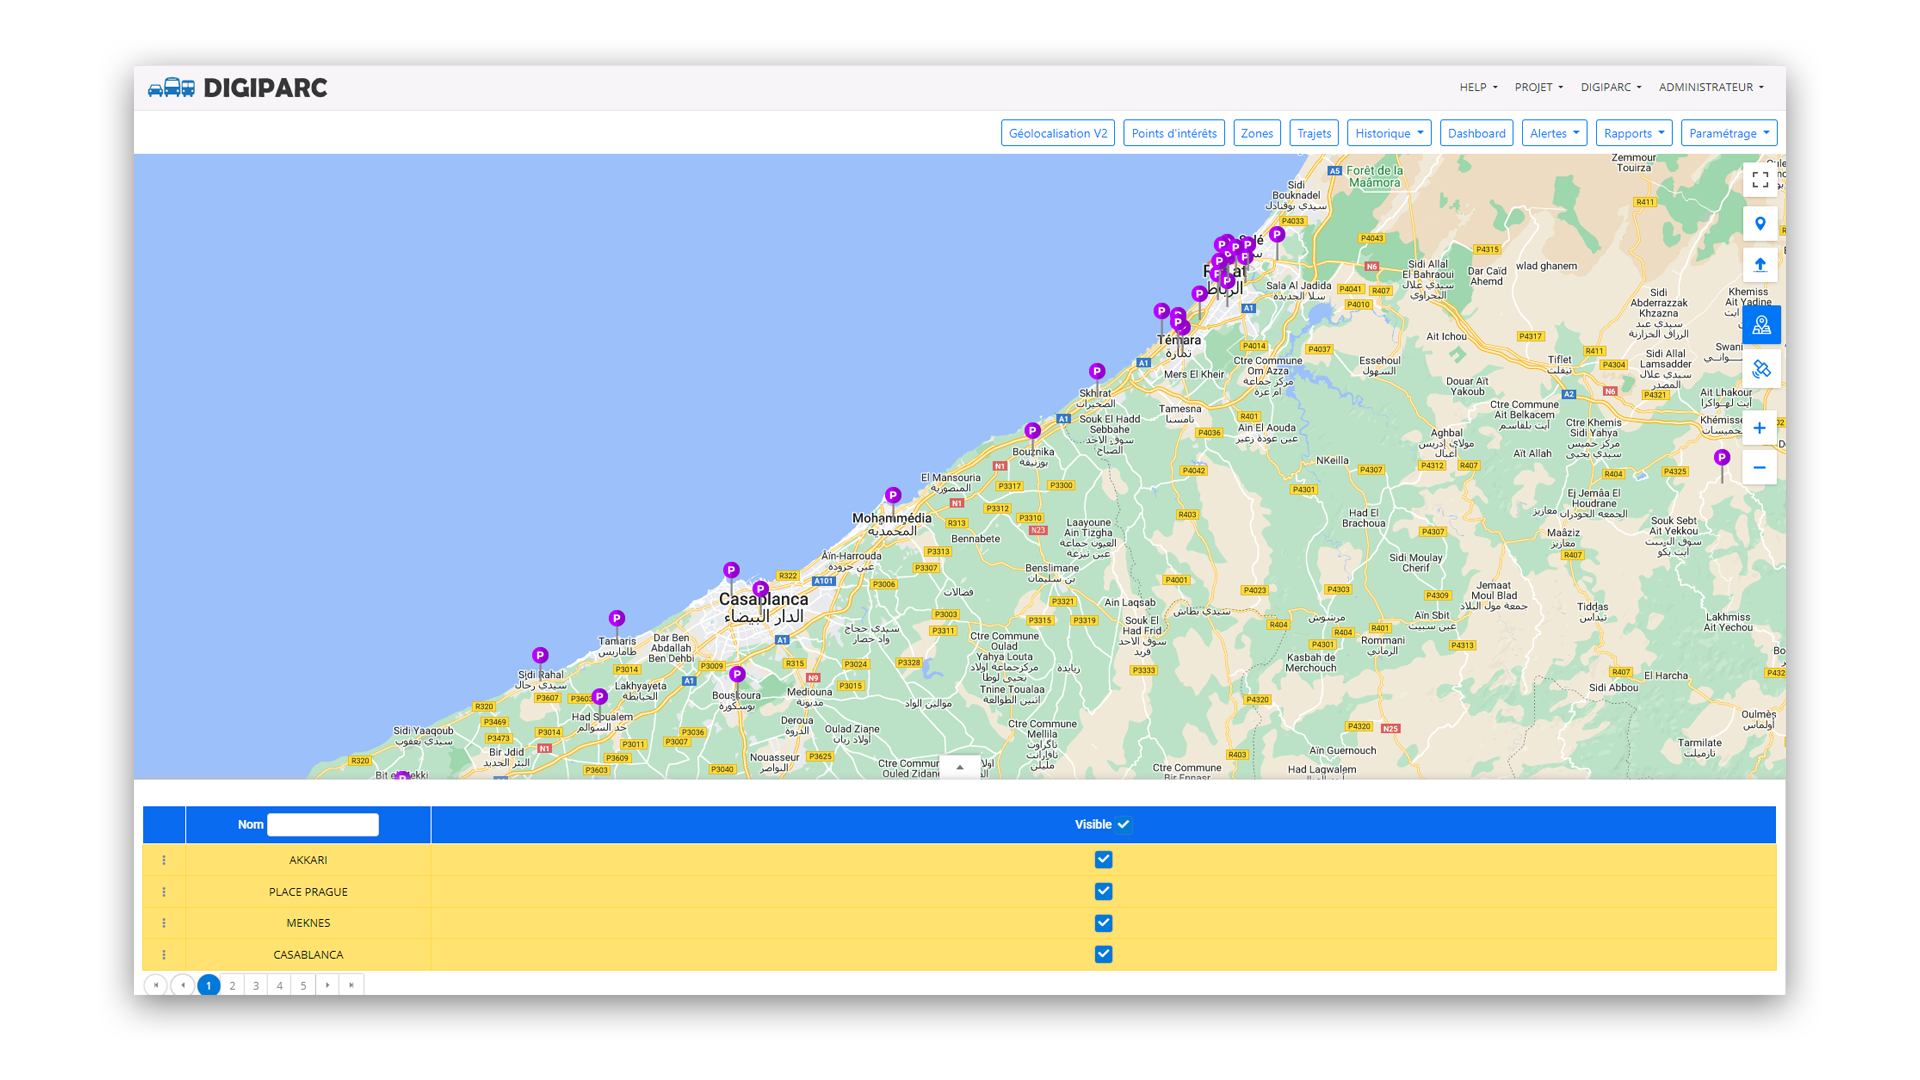Click the PLACE PRAGUE name cell
The height and width of the screenshot is (1080, 1920).
tap(308, 892)
